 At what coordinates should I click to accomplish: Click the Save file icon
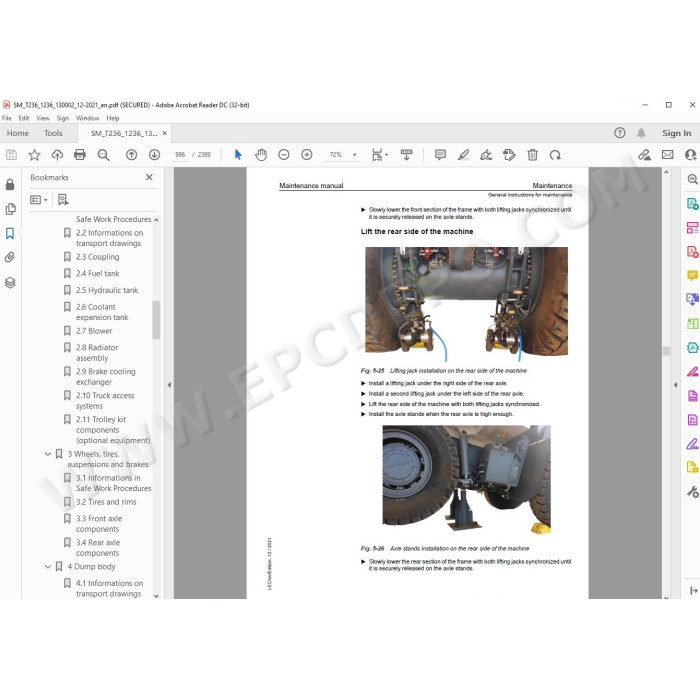11,155
